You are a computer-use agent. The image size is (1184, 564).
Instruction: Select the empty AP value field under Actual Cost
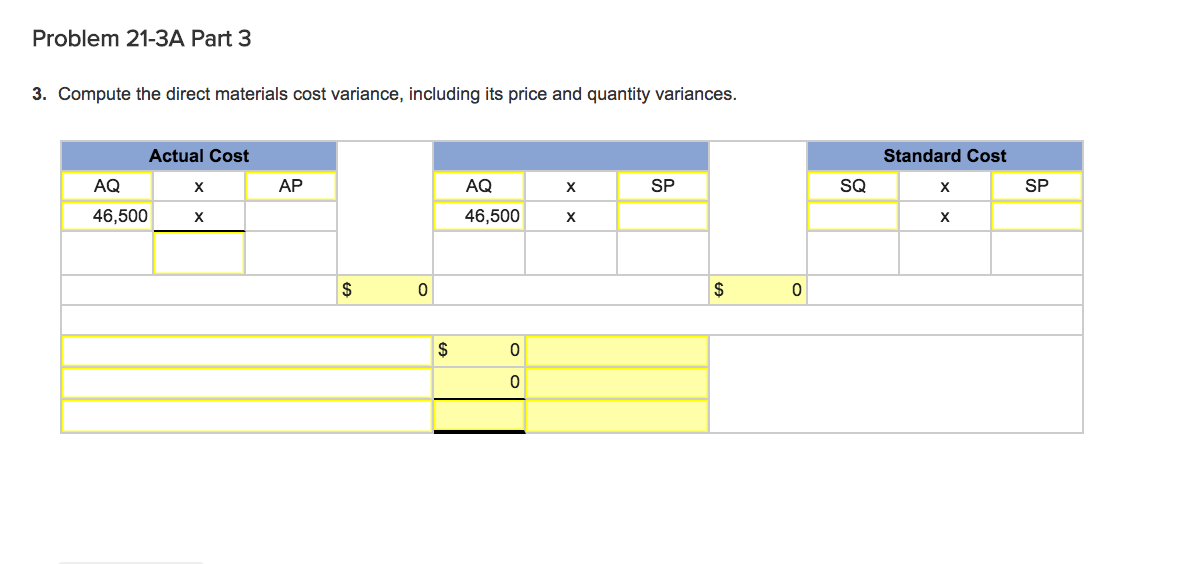pyautogui.click(x=290, y=216)
